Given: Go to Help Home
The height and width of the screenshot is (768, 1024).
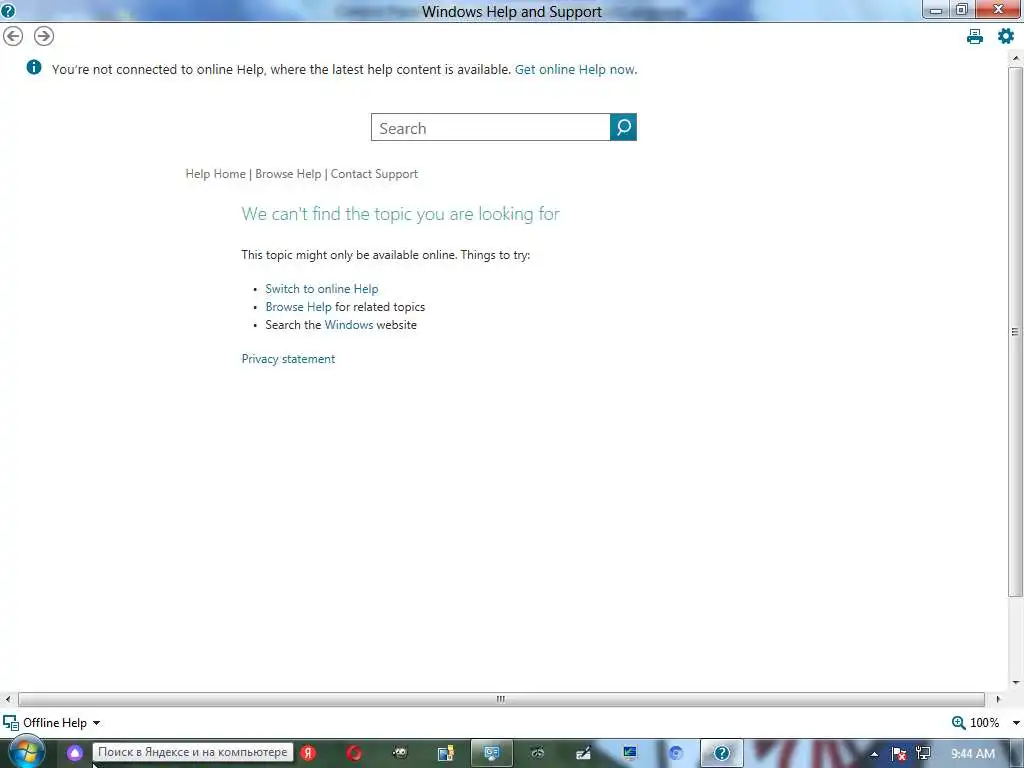Looking at the screenshot, I should click(216, 174).
